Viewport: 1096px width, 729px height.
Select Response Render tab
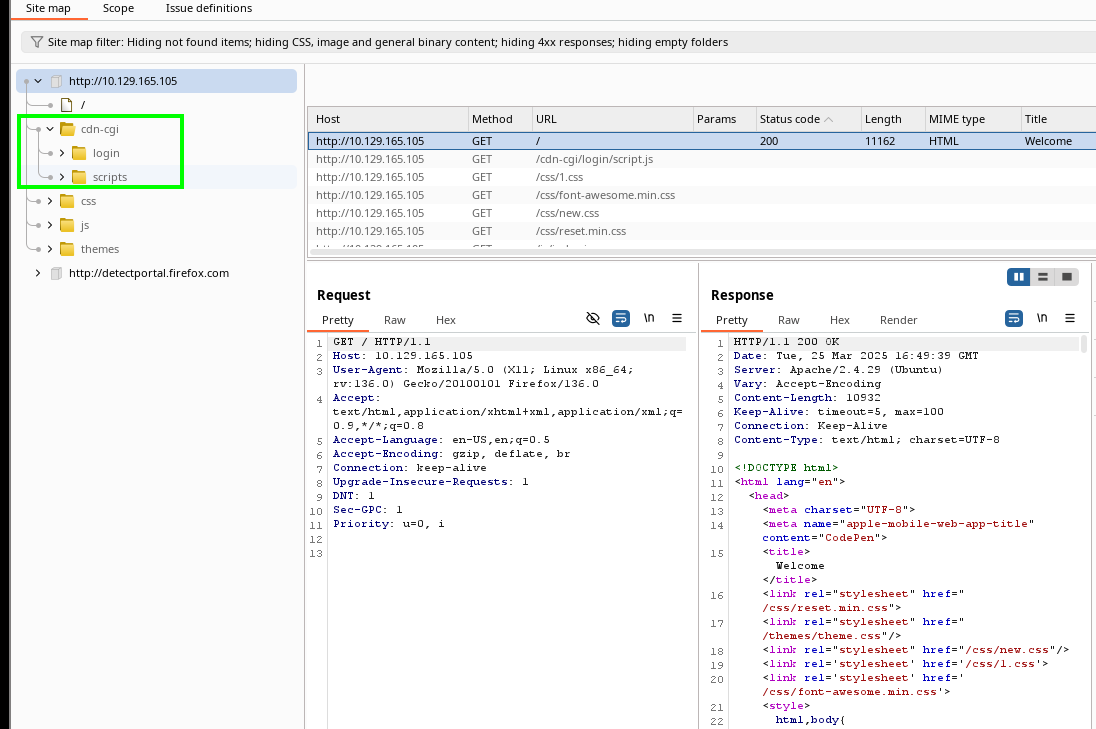click(x=898, y=320)
